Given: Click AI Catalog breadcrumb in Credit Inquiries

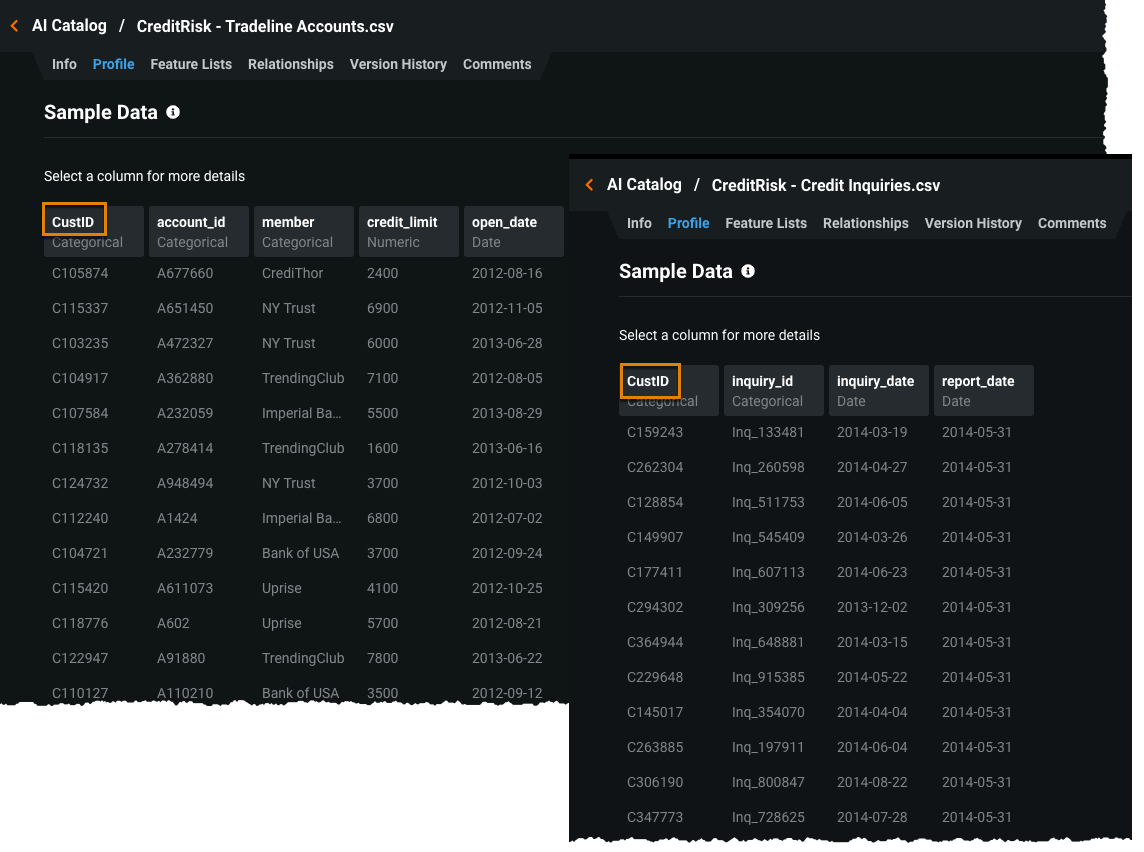Looking at the screenshot, I should click(x=644, y=185).
